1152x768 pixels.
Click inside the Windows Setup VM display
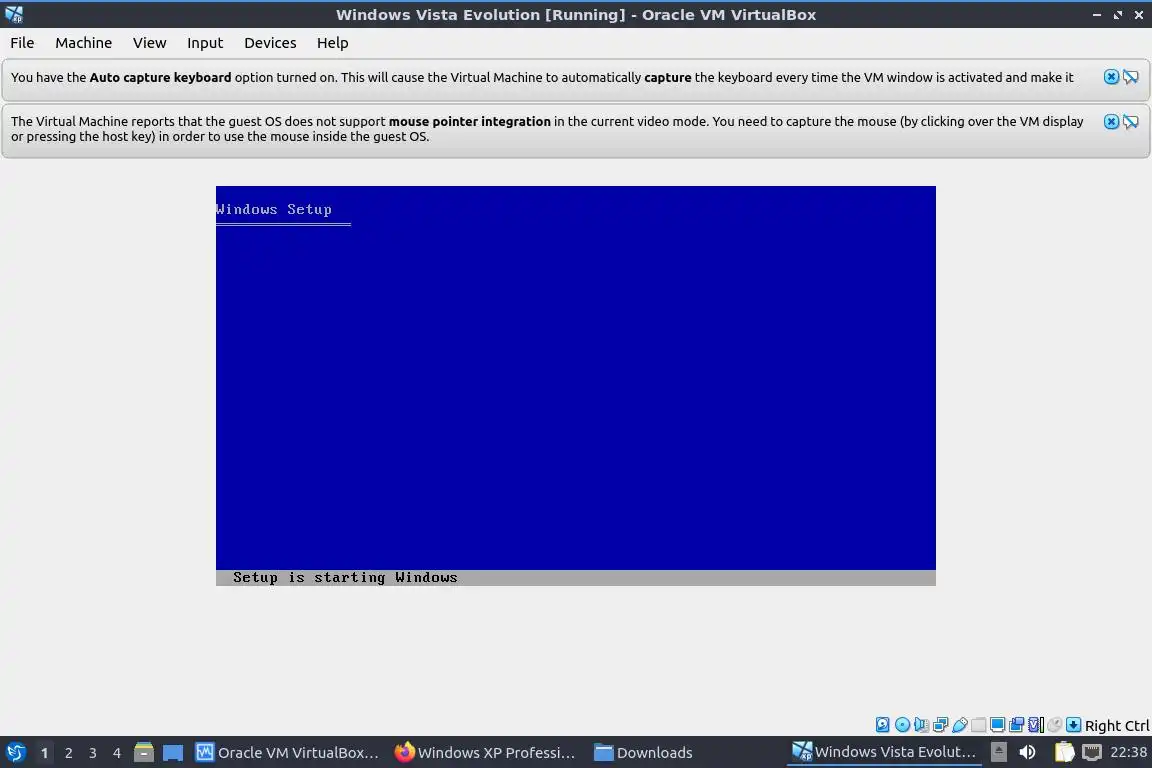[x=575, y=385]
